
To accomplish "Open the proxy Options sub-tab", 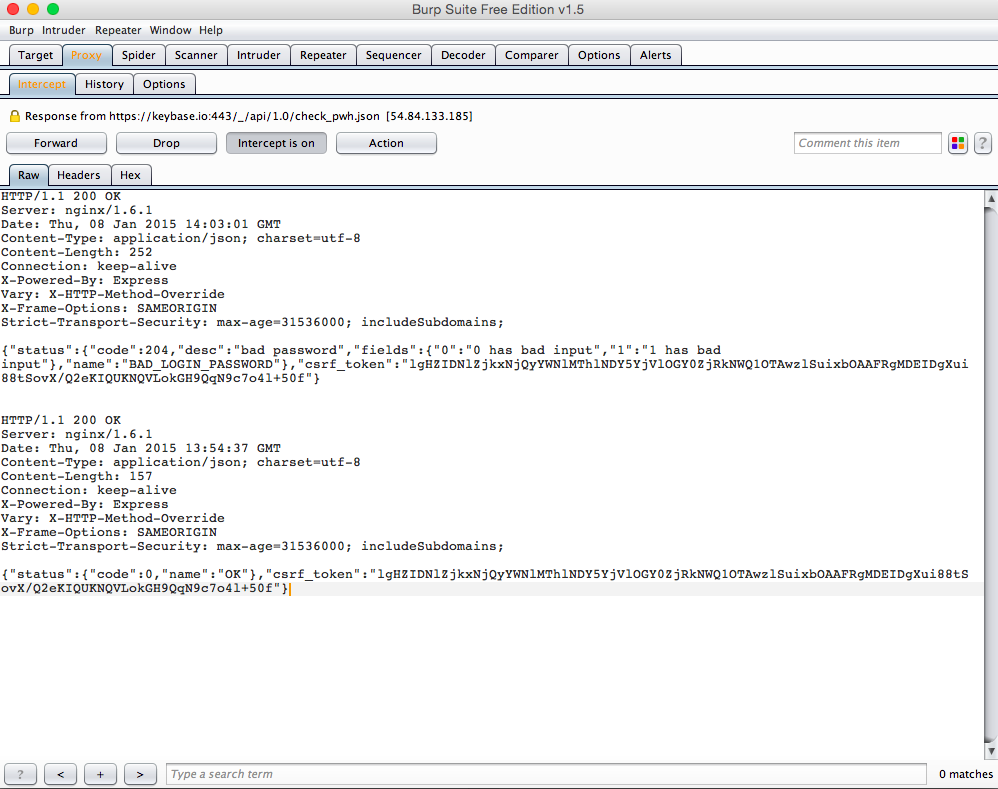I will 164,84.
